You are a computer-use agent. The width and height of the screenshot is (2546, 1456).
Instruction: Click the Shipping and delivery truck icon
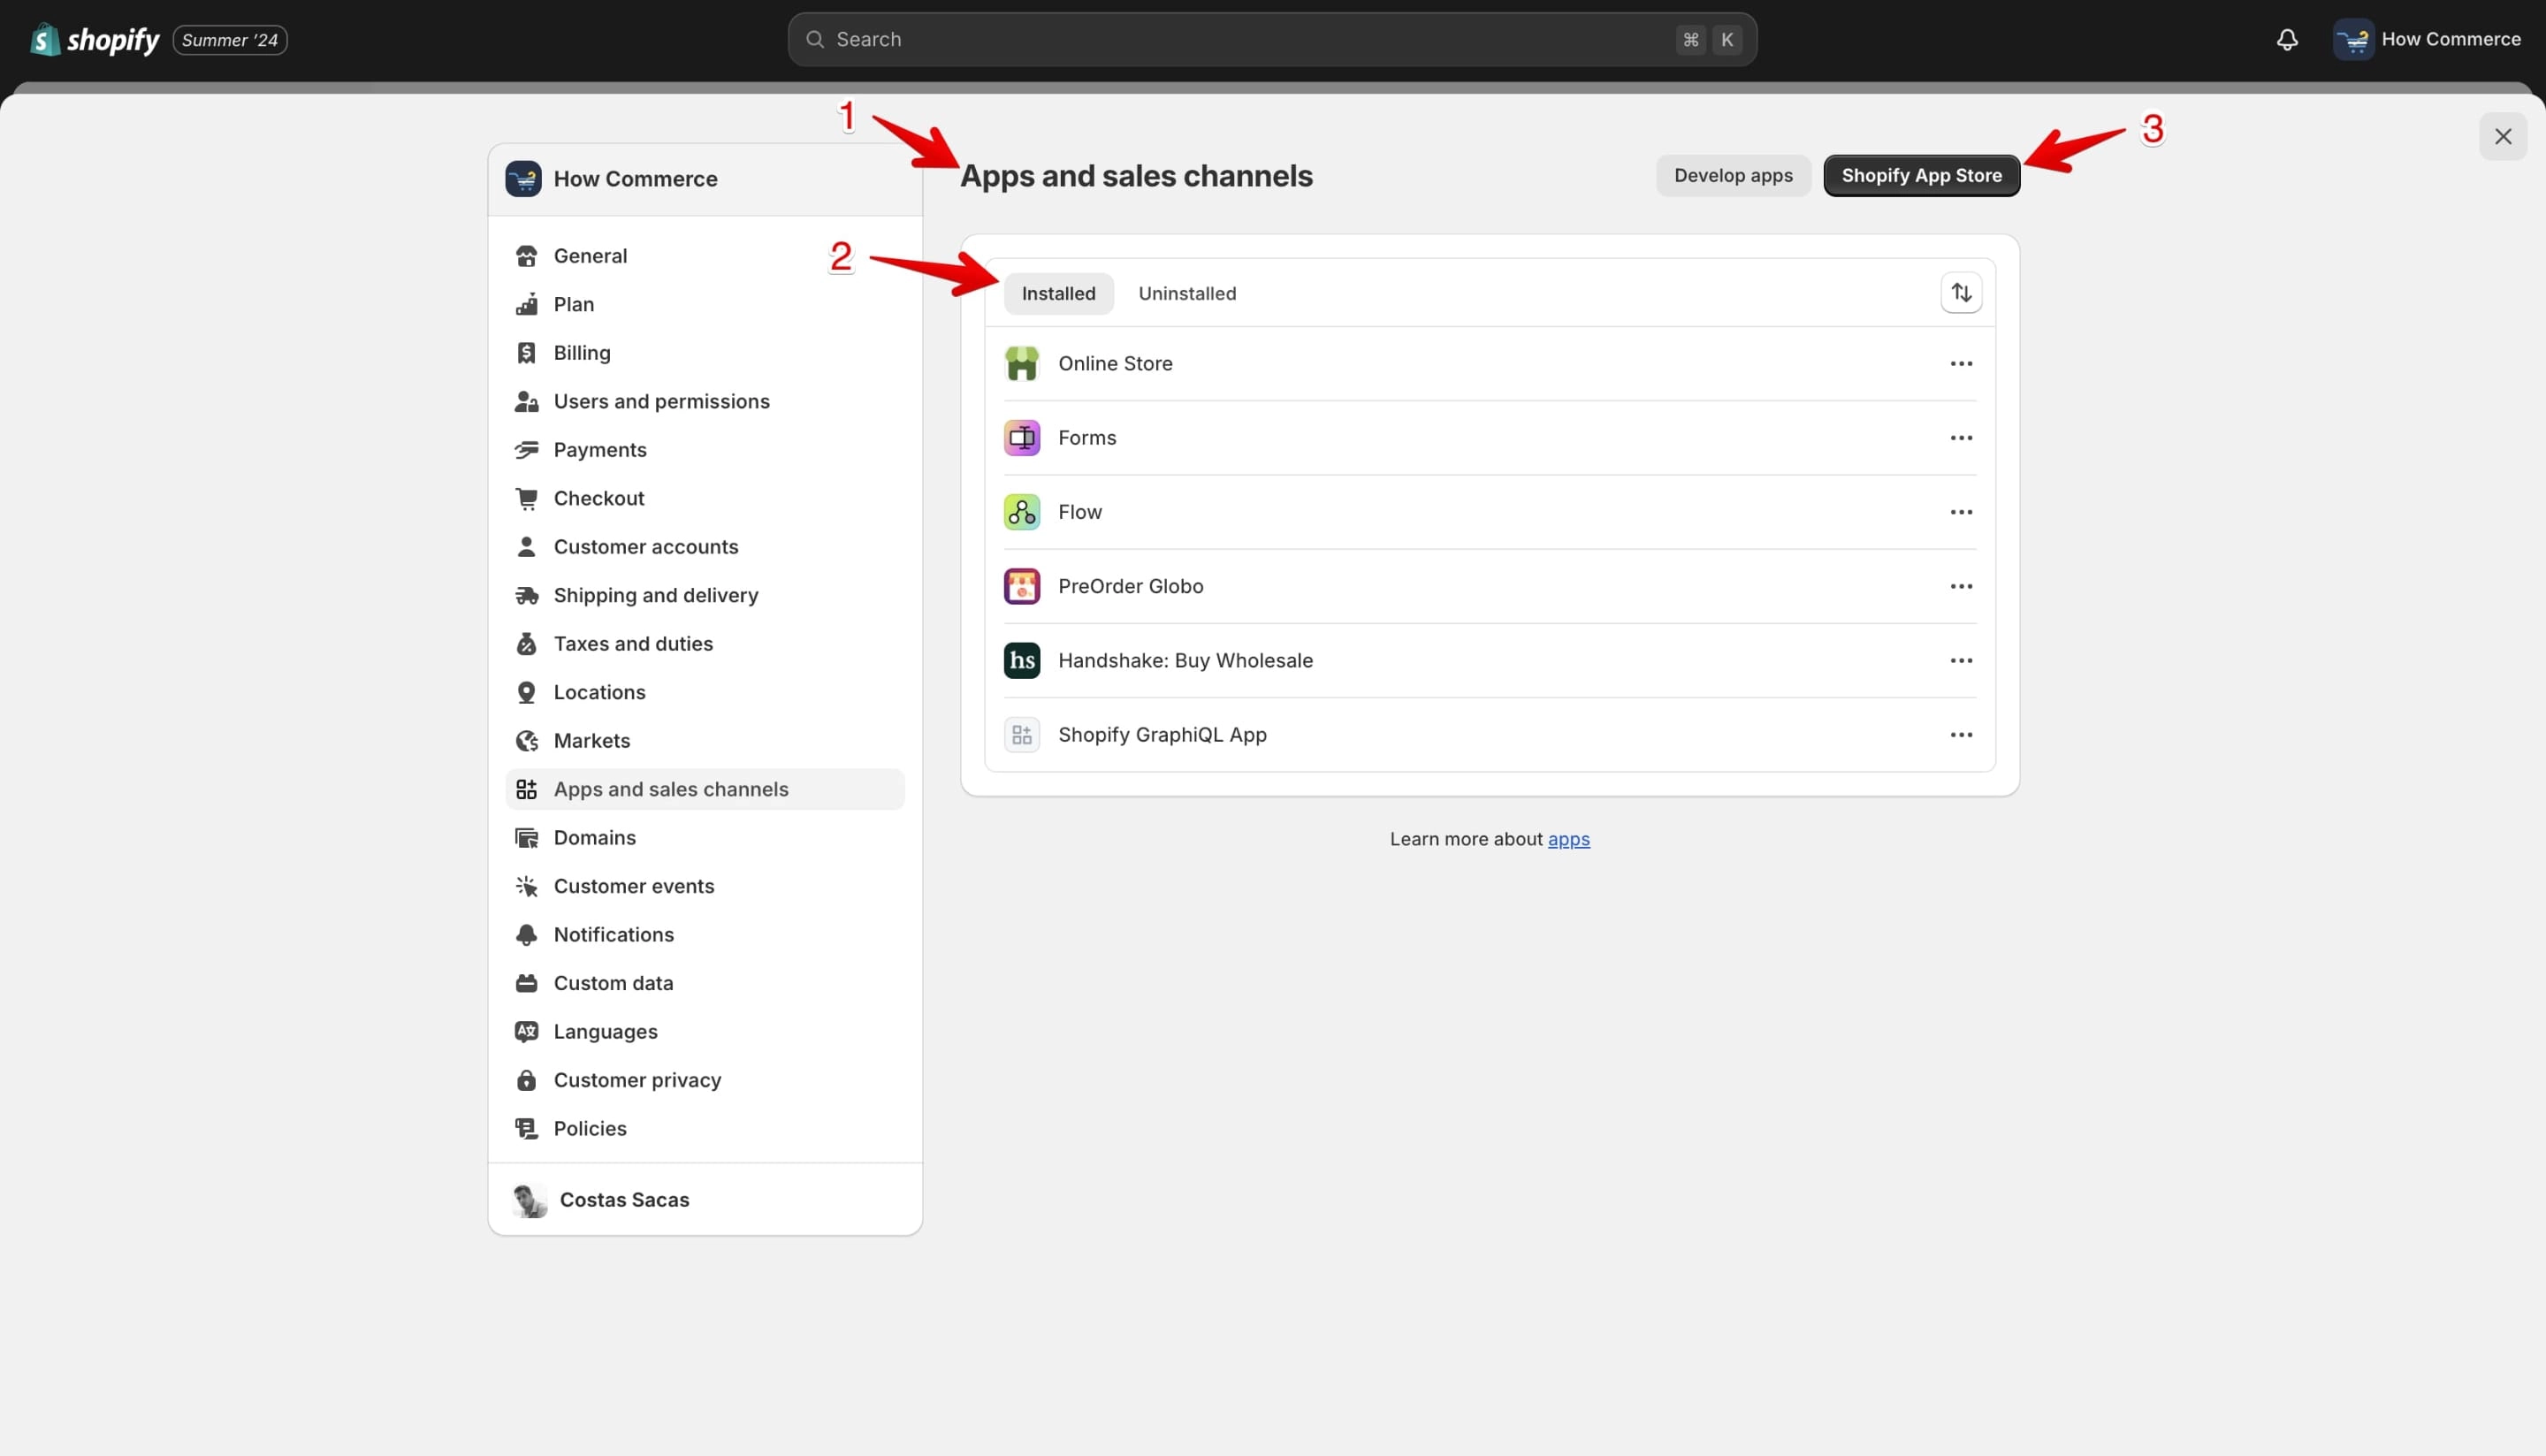(x=526, y=595)
